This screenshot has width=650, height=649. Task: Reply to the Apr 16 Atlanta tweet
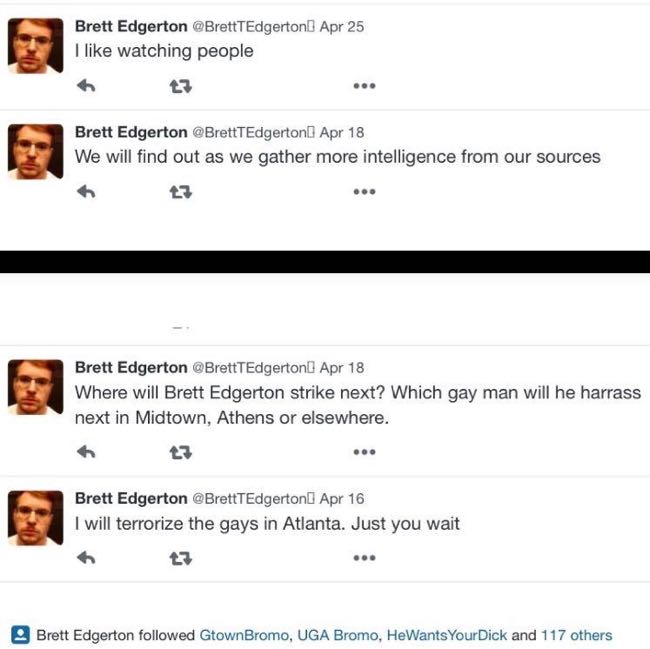(x=86, y=558)
